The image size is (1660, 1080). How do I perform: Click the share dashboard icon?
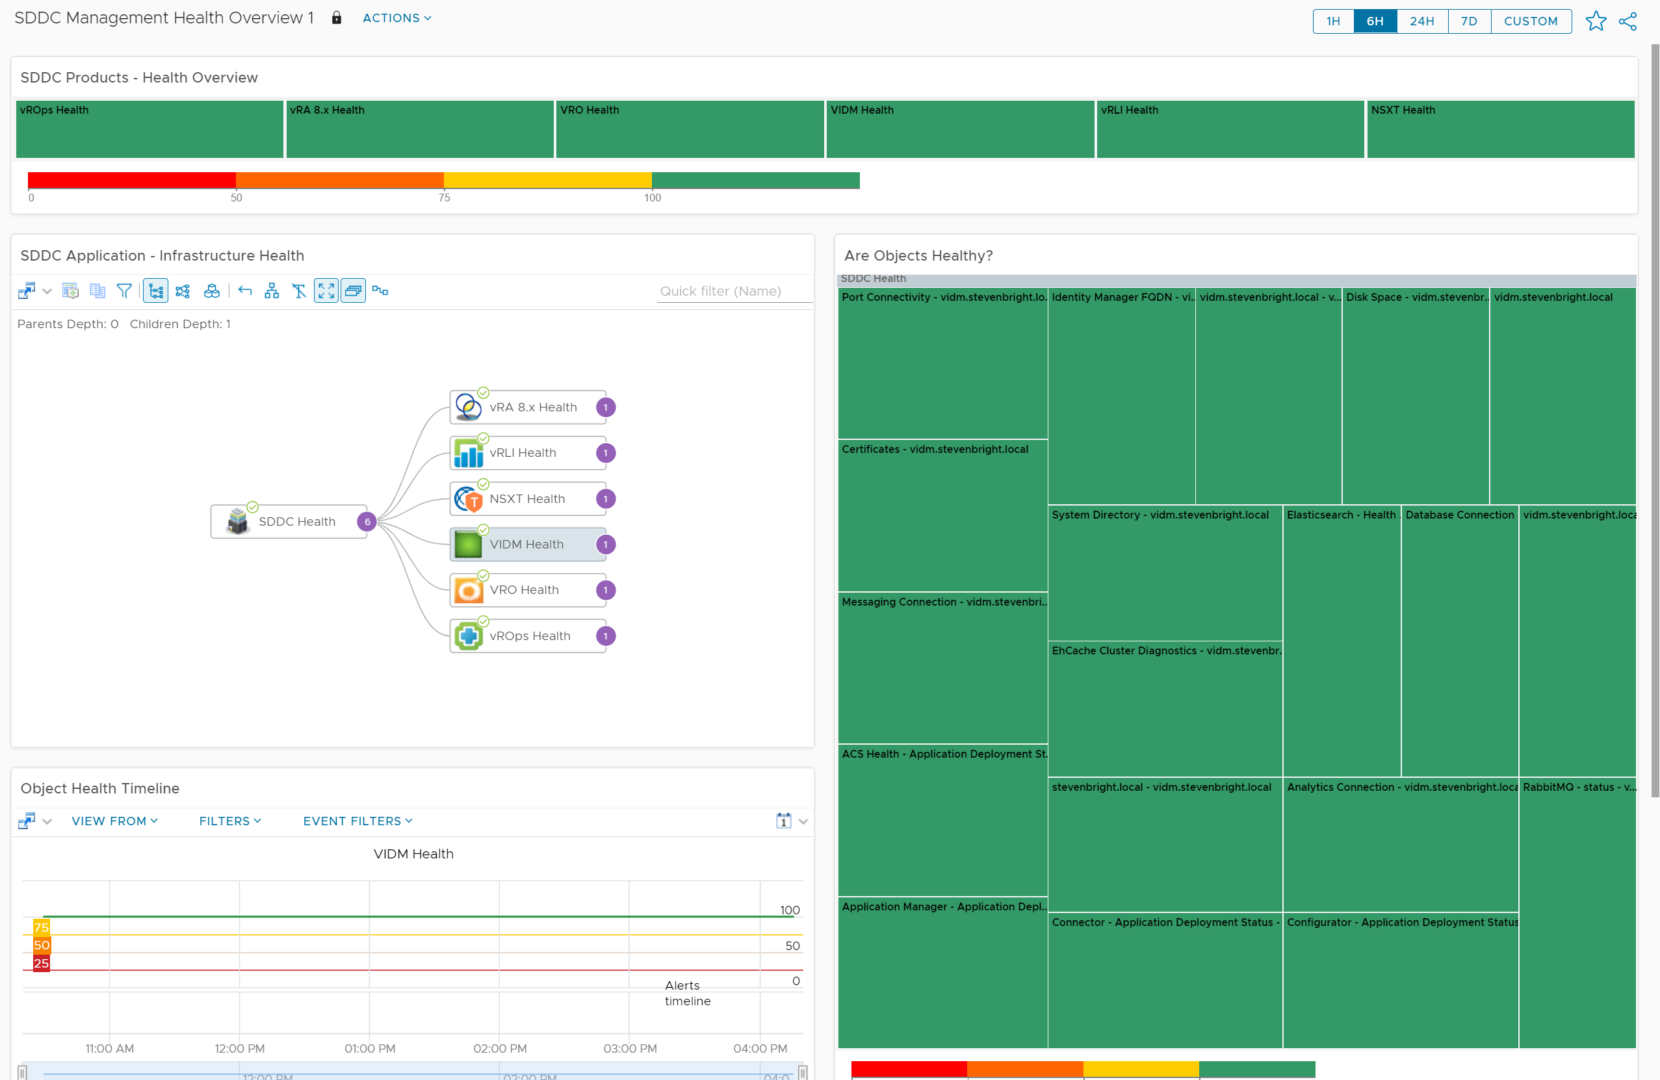pyautogui.click(x=1628, y=21)
